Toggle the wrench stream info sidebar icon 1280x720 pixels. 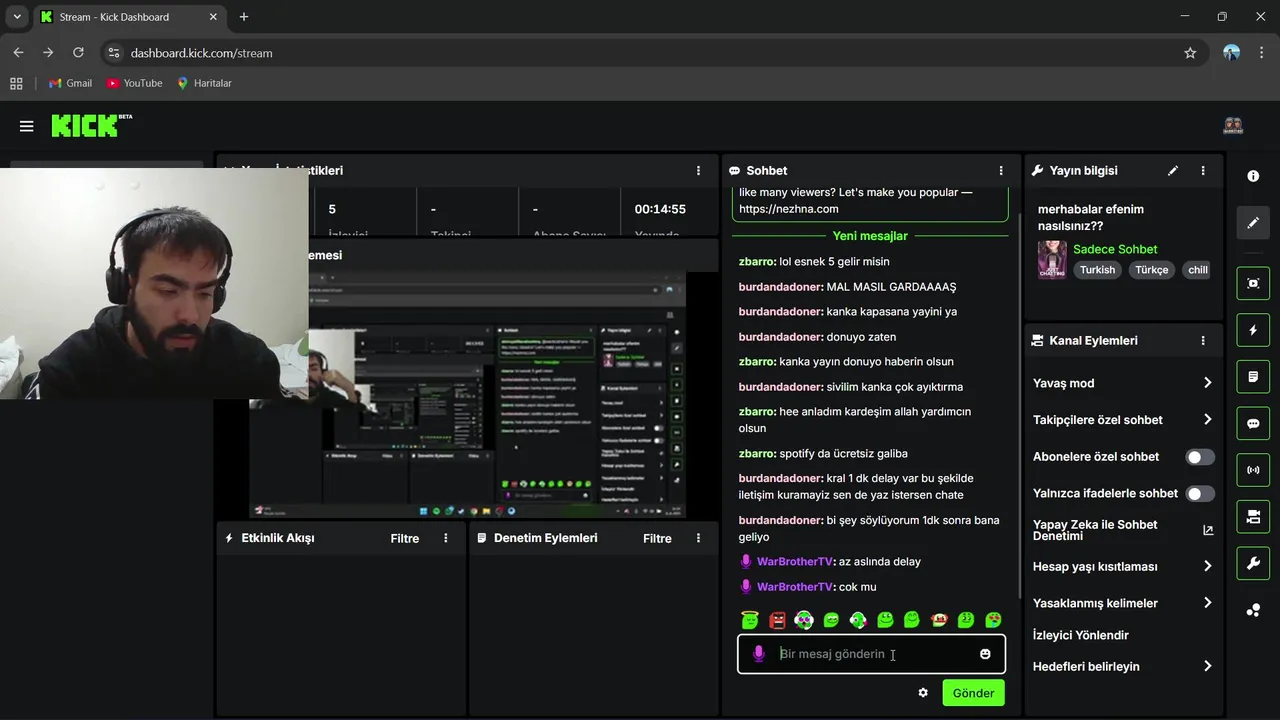(1253, 563)
